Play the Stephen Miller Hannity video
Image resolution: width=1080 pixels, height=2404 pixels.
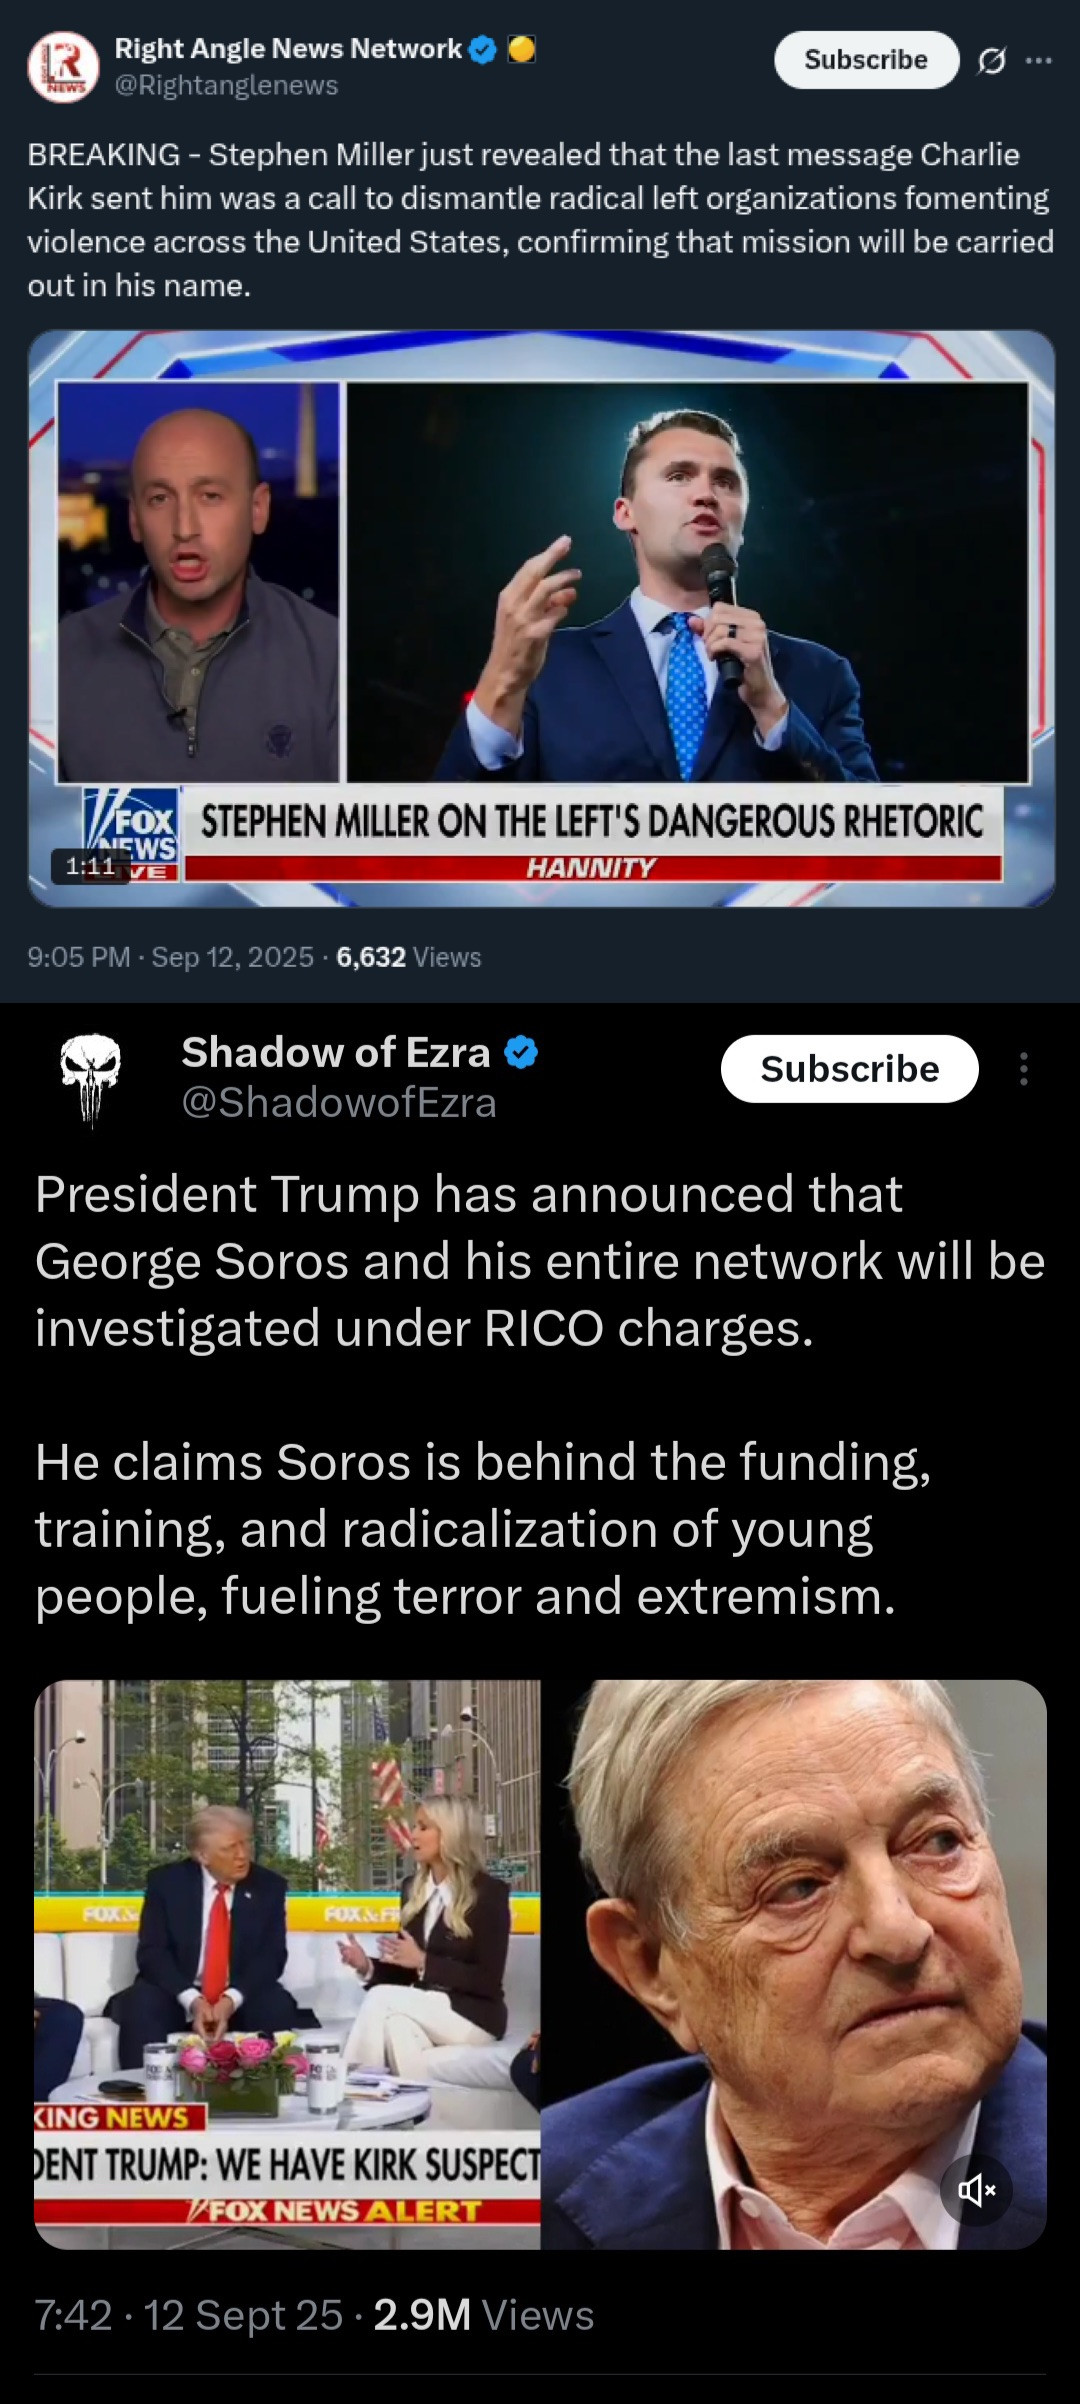point(541,619)
